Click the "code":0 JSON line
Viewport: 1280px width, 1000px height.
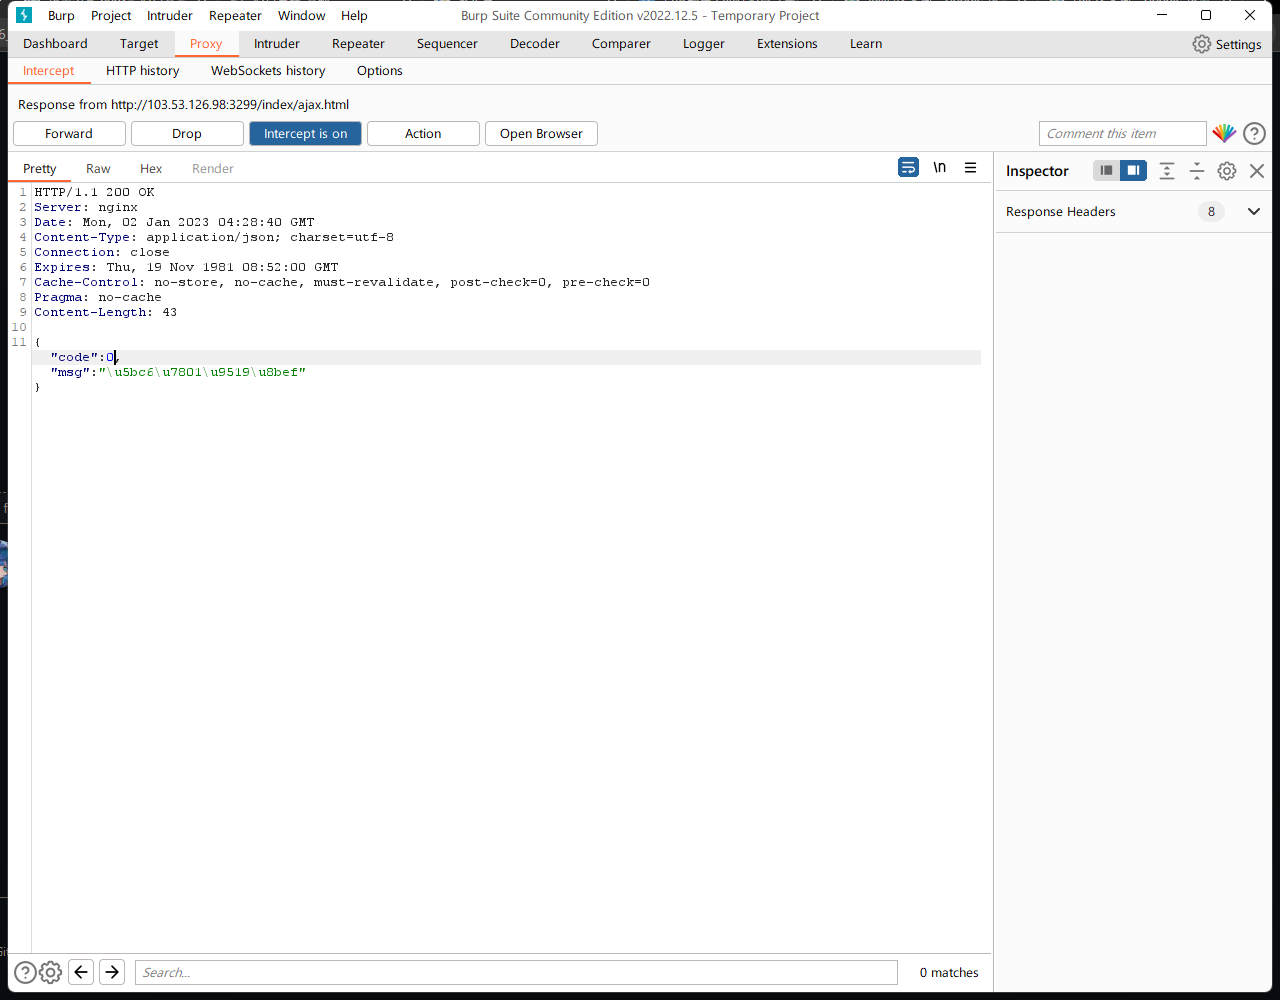coord(84,357)
